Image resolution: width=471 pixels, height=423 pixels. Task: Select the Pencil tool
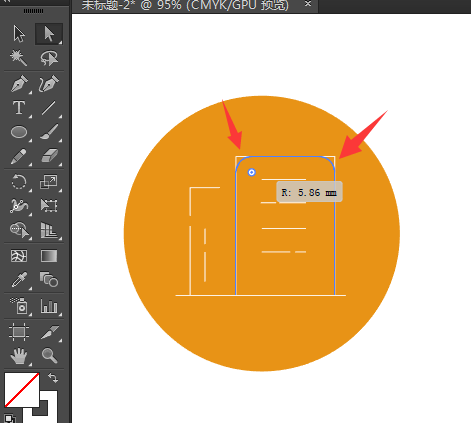[19, 156]
